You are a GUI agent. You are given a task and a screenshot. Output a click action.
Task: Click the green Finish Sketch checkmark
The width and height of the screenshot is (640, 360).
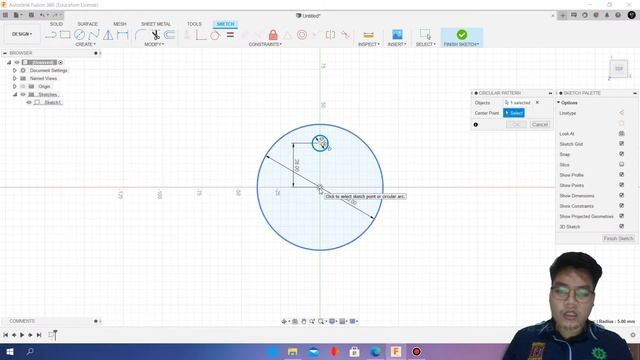pyautogui.click(x=462, y=35)
